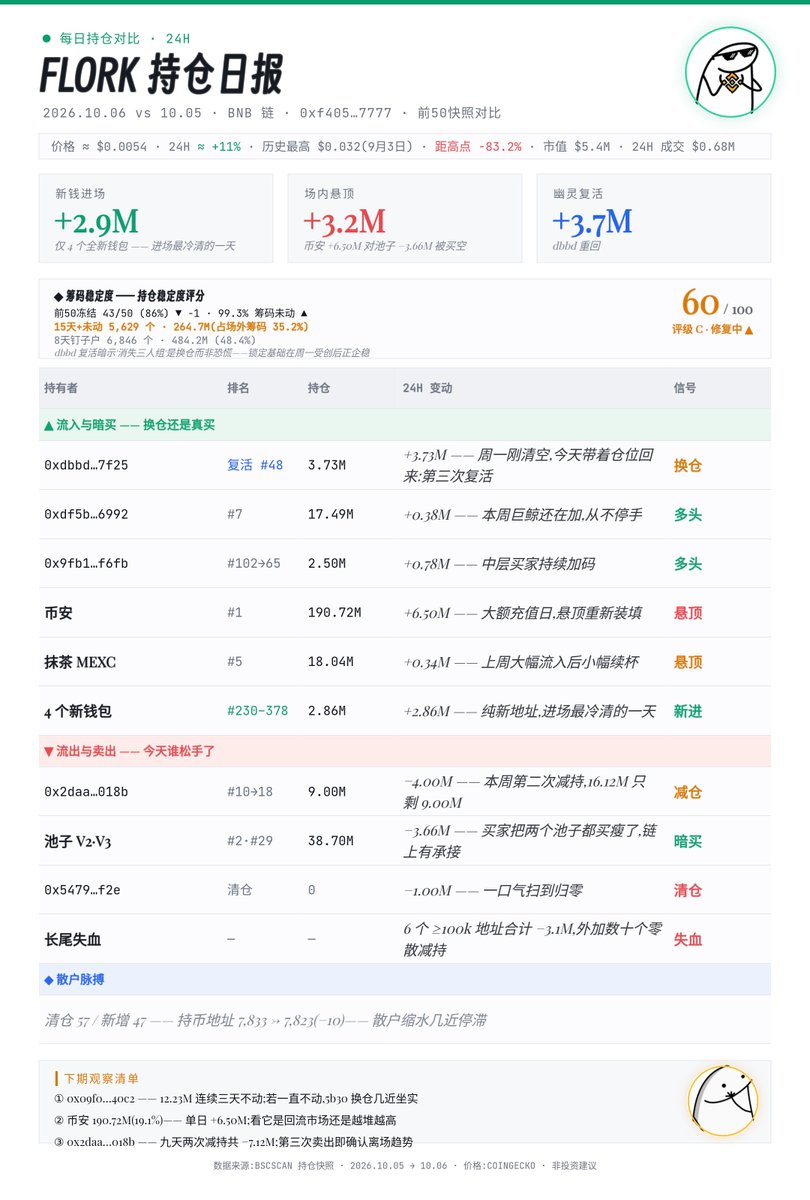Click the 信号 column header
The height and width of the screenshot is (1200, 810).
pos(685,388)
